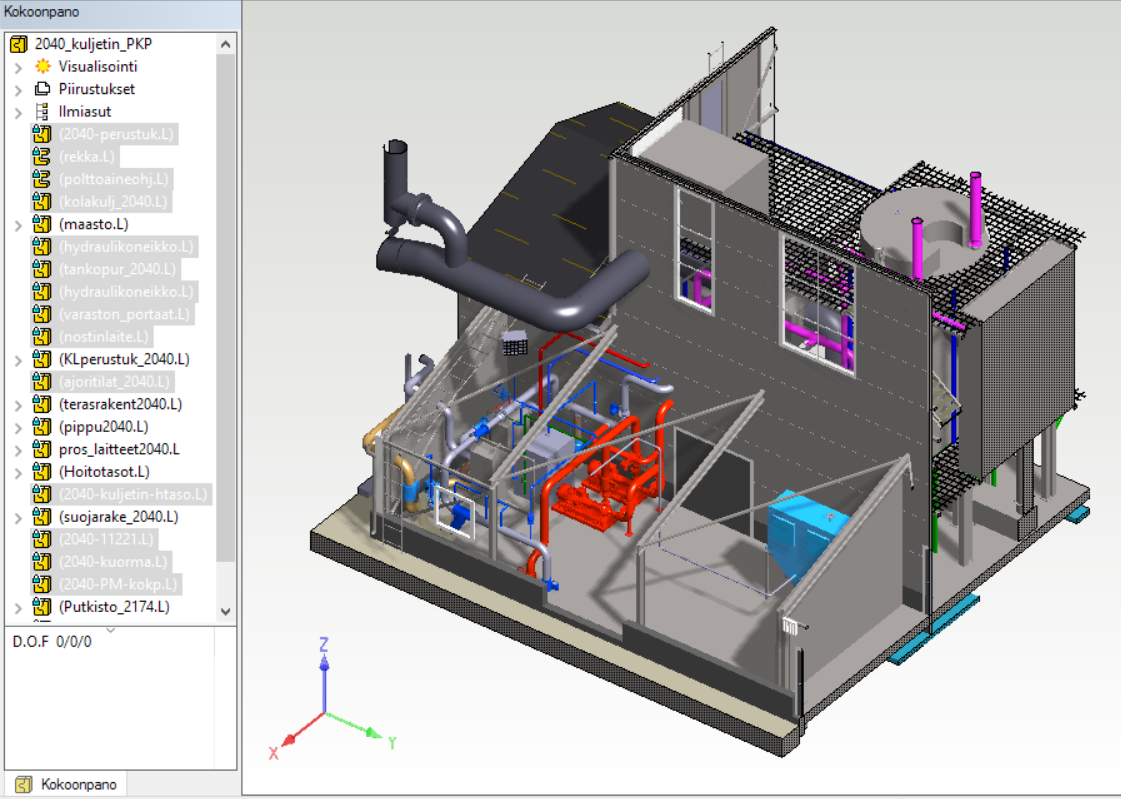Screen dimensions: 1121x799
Task: Click the (nostinlaite.L) assembly icon
Action: tap(42, 337)
